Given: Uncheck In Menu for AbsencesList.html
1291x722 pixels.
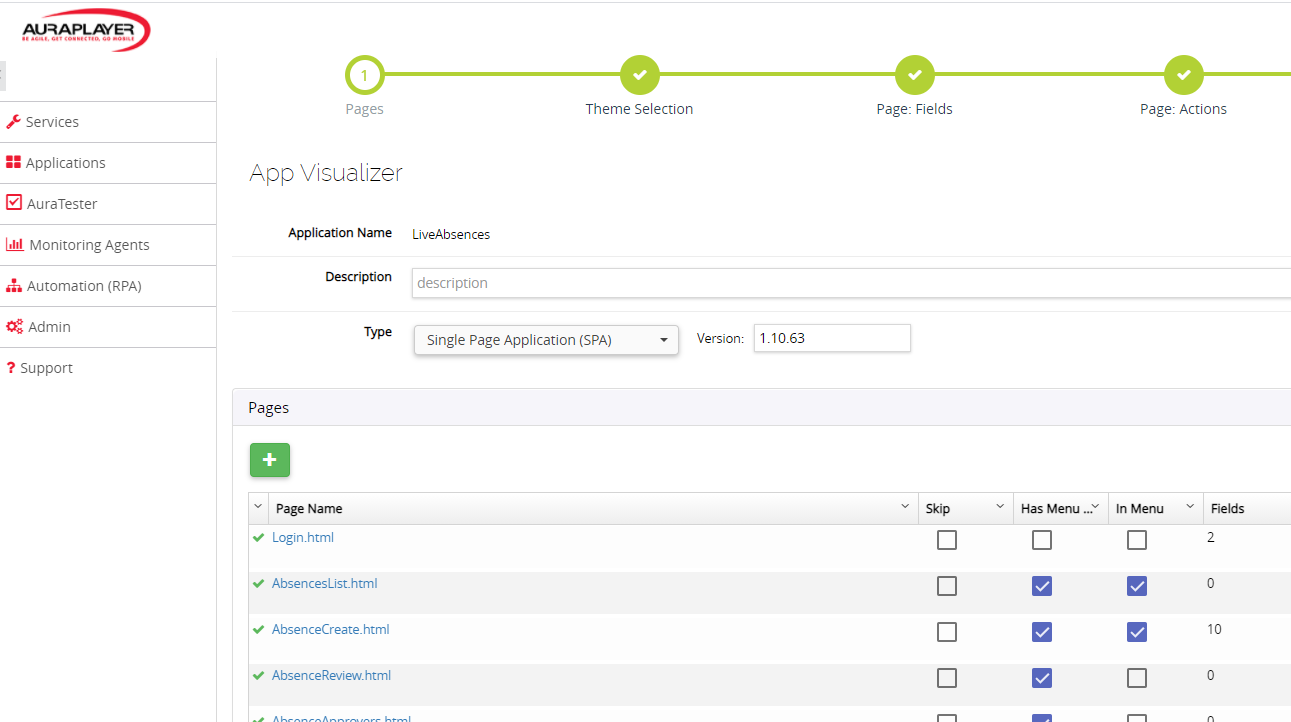Looking at the screenshot, I should click(1137, 586).
